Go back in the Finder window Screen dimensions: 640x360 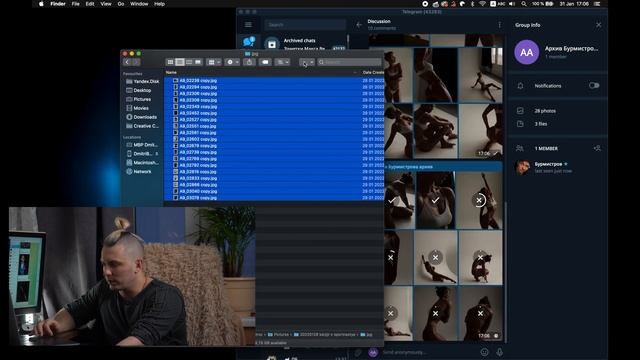[127, 62]
